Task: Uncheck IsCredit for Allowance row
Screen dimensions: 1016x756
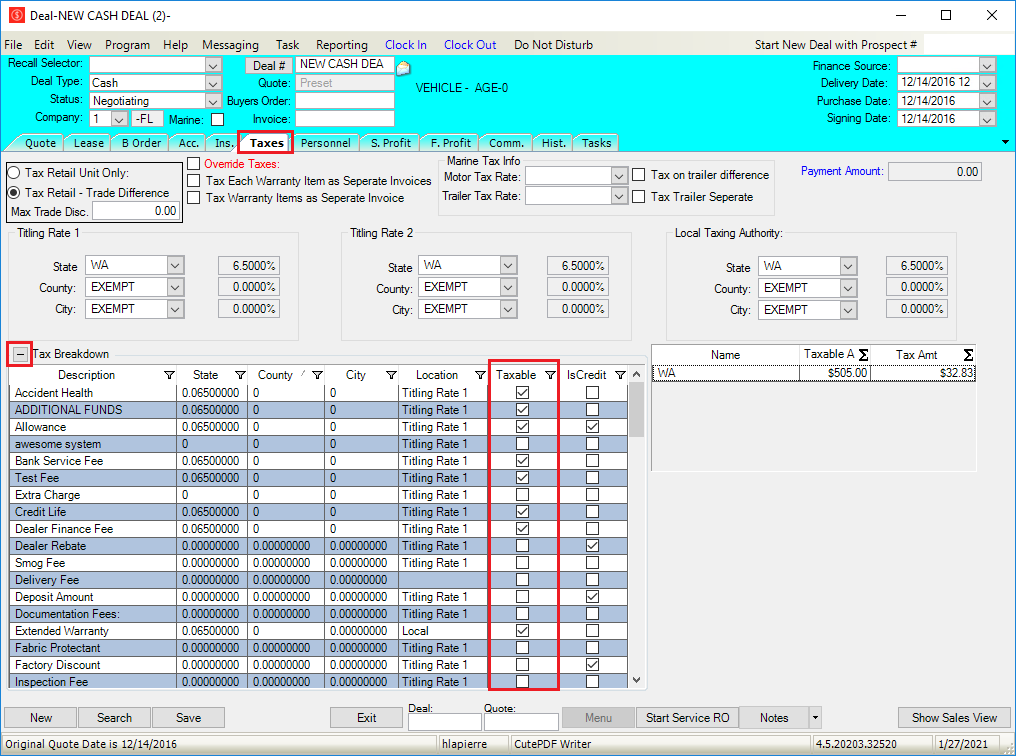Action: [x=592, y=427]
